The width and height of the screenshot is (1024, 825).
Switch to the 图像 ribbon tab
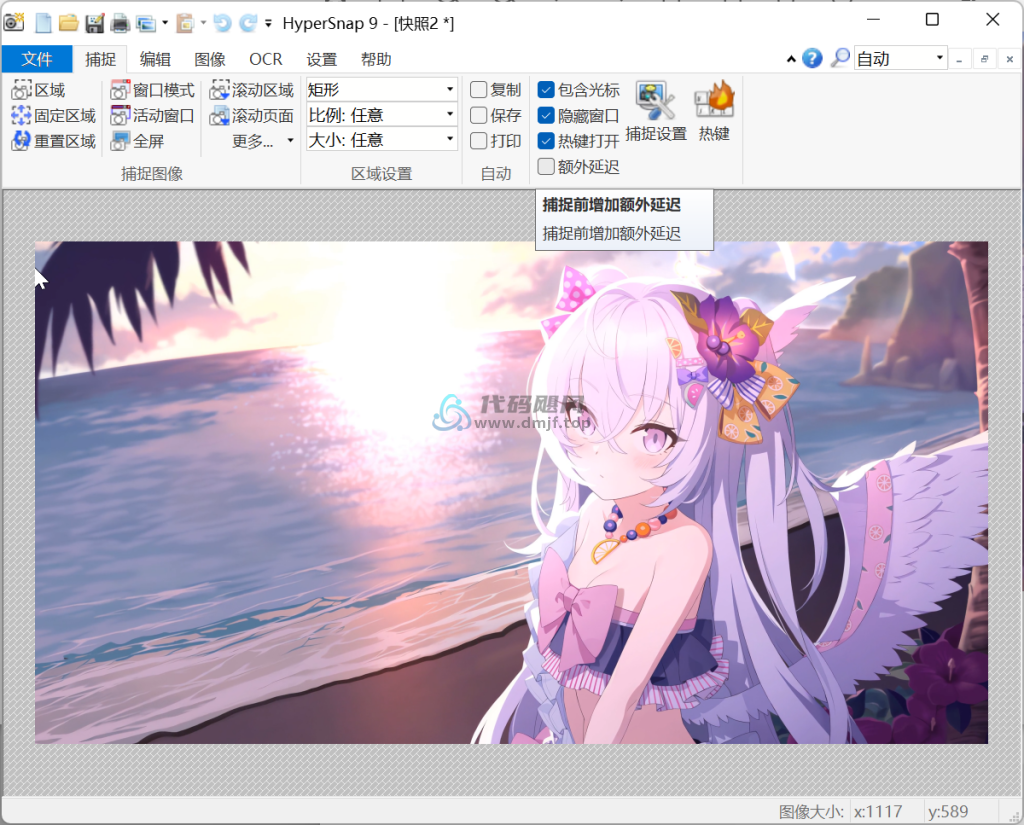210,59
